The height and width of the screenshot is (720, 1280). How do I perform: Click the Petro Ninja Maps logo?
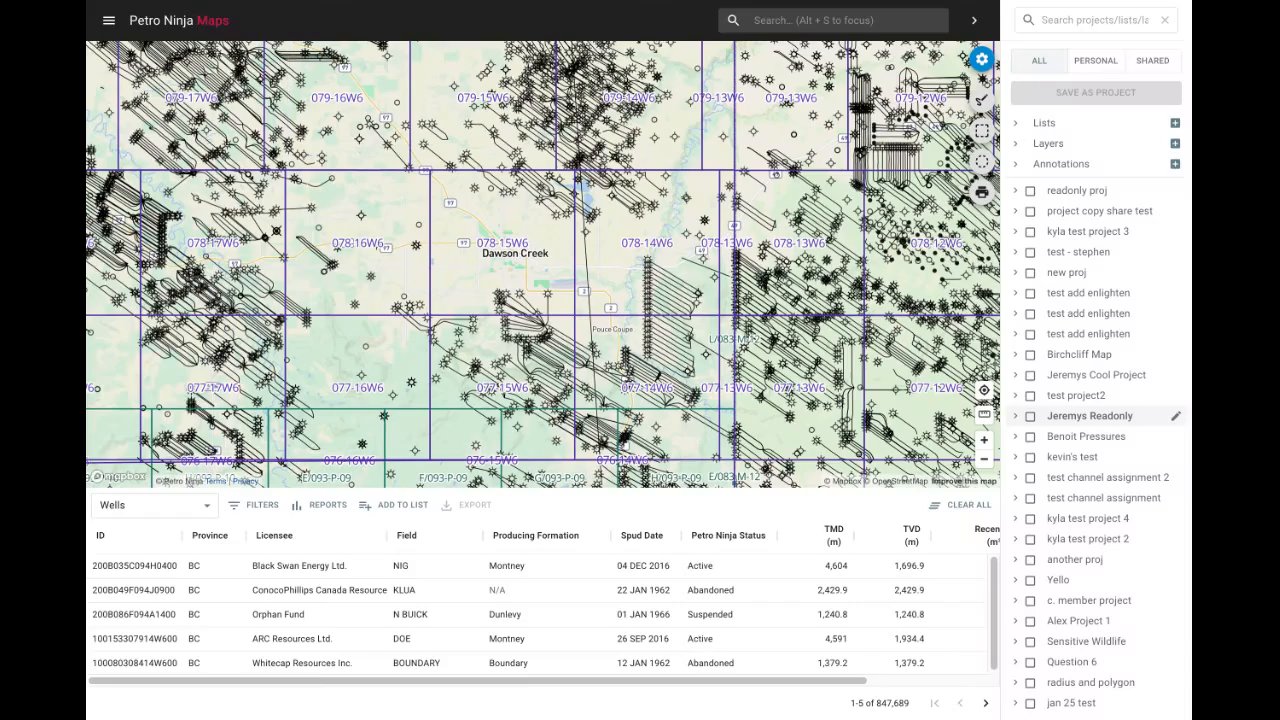pos(179,20)
